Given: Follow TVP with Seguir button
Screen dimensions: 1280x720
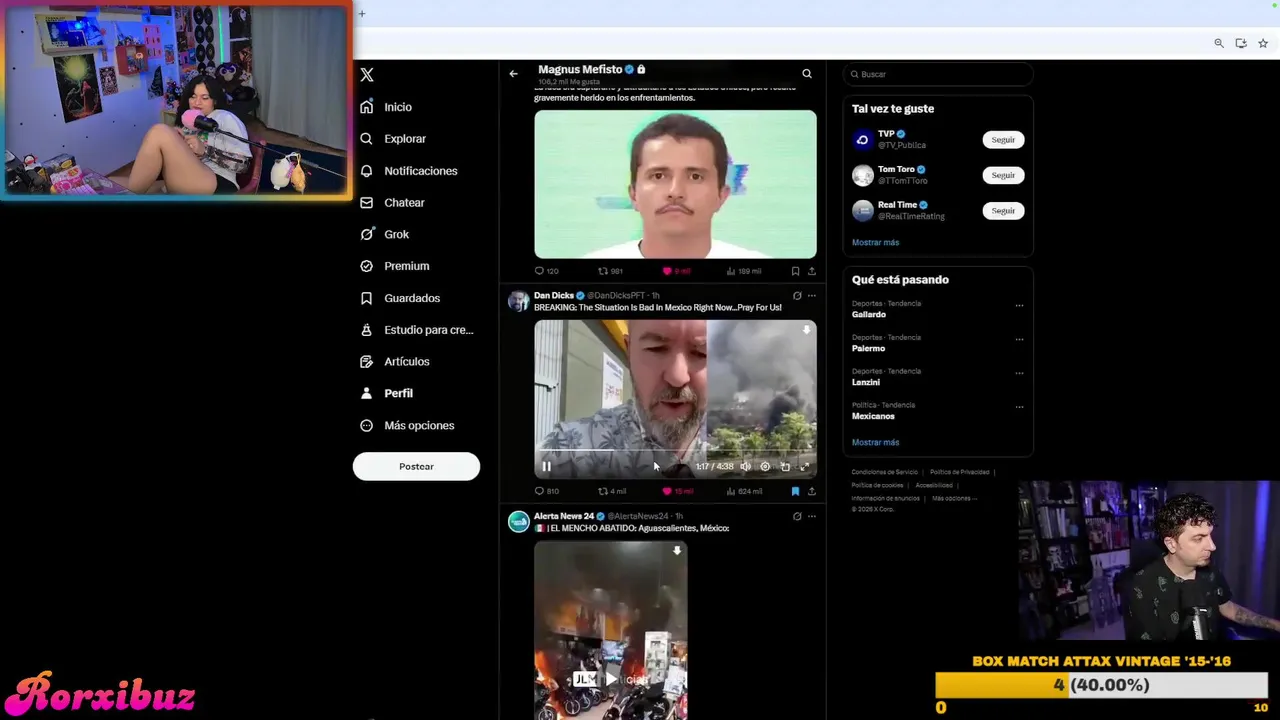Looking at the screenshot, I should click(x=1003, y=140).
